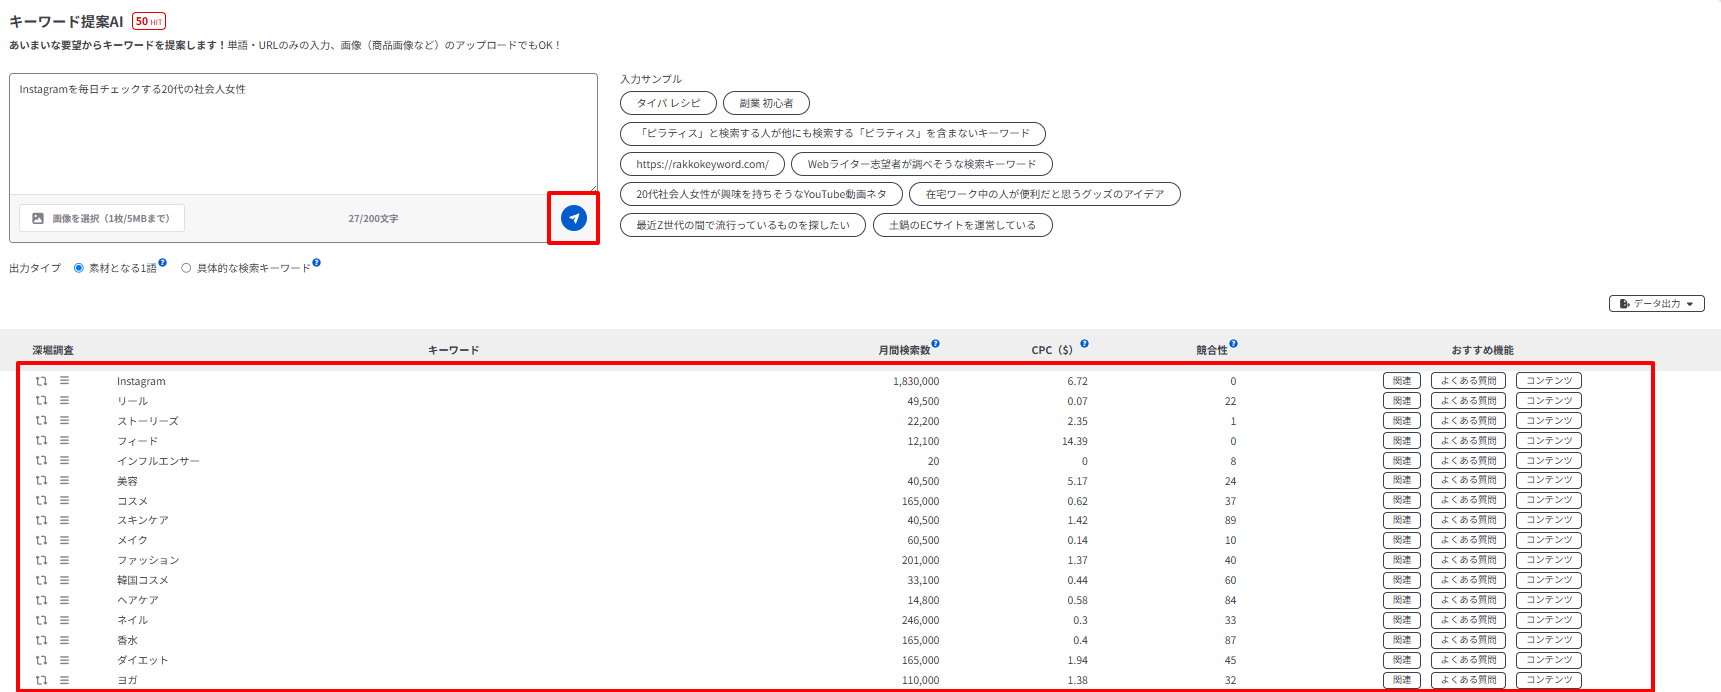Open the データ出力 dropdown
This screenshot has width=1721, height=692.
point(1657,303)
